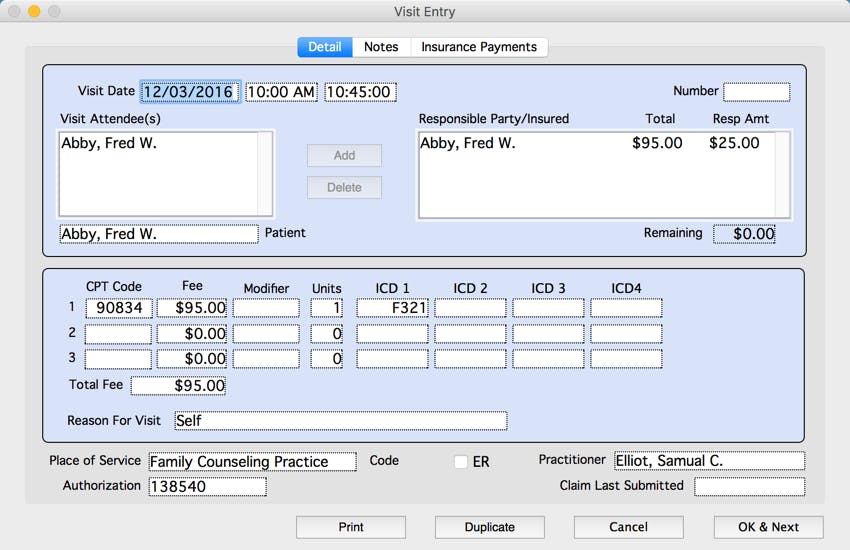The image size is (850, 550).
Task: Enable the ER checkbox
Action: (461, 462)
